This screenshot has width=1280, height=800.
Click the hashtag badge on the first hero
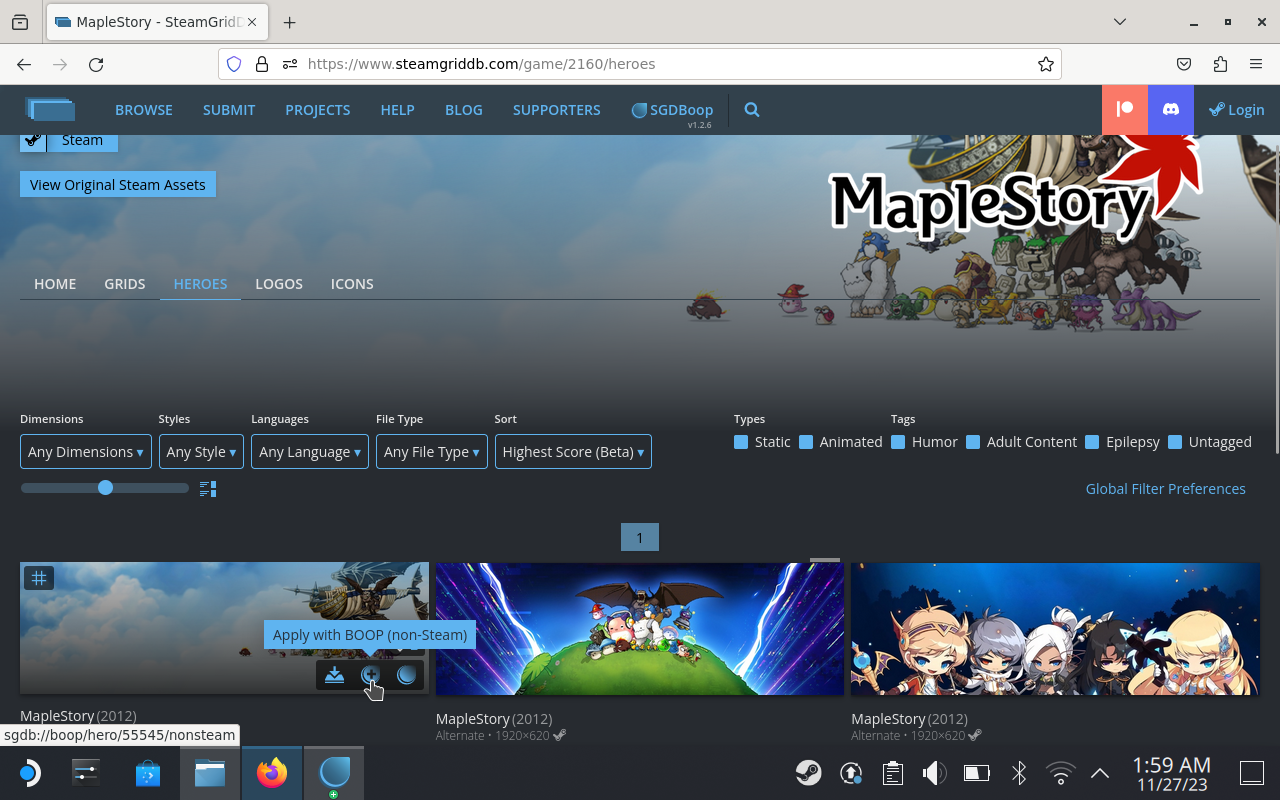click(x=39, y=578)
